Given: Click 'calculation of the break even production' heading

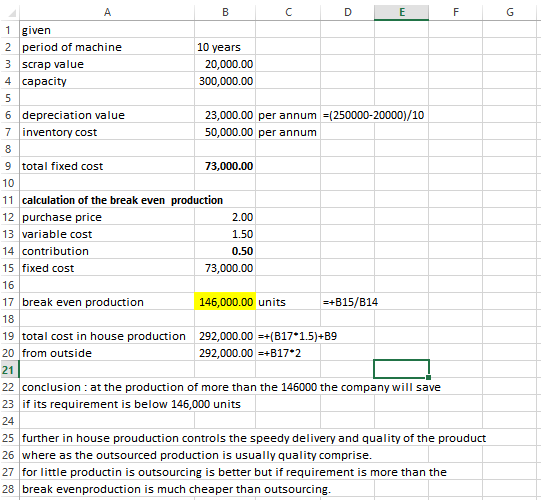Looking at the screenshot, I should pyautogui.click(x=122, y=200).
